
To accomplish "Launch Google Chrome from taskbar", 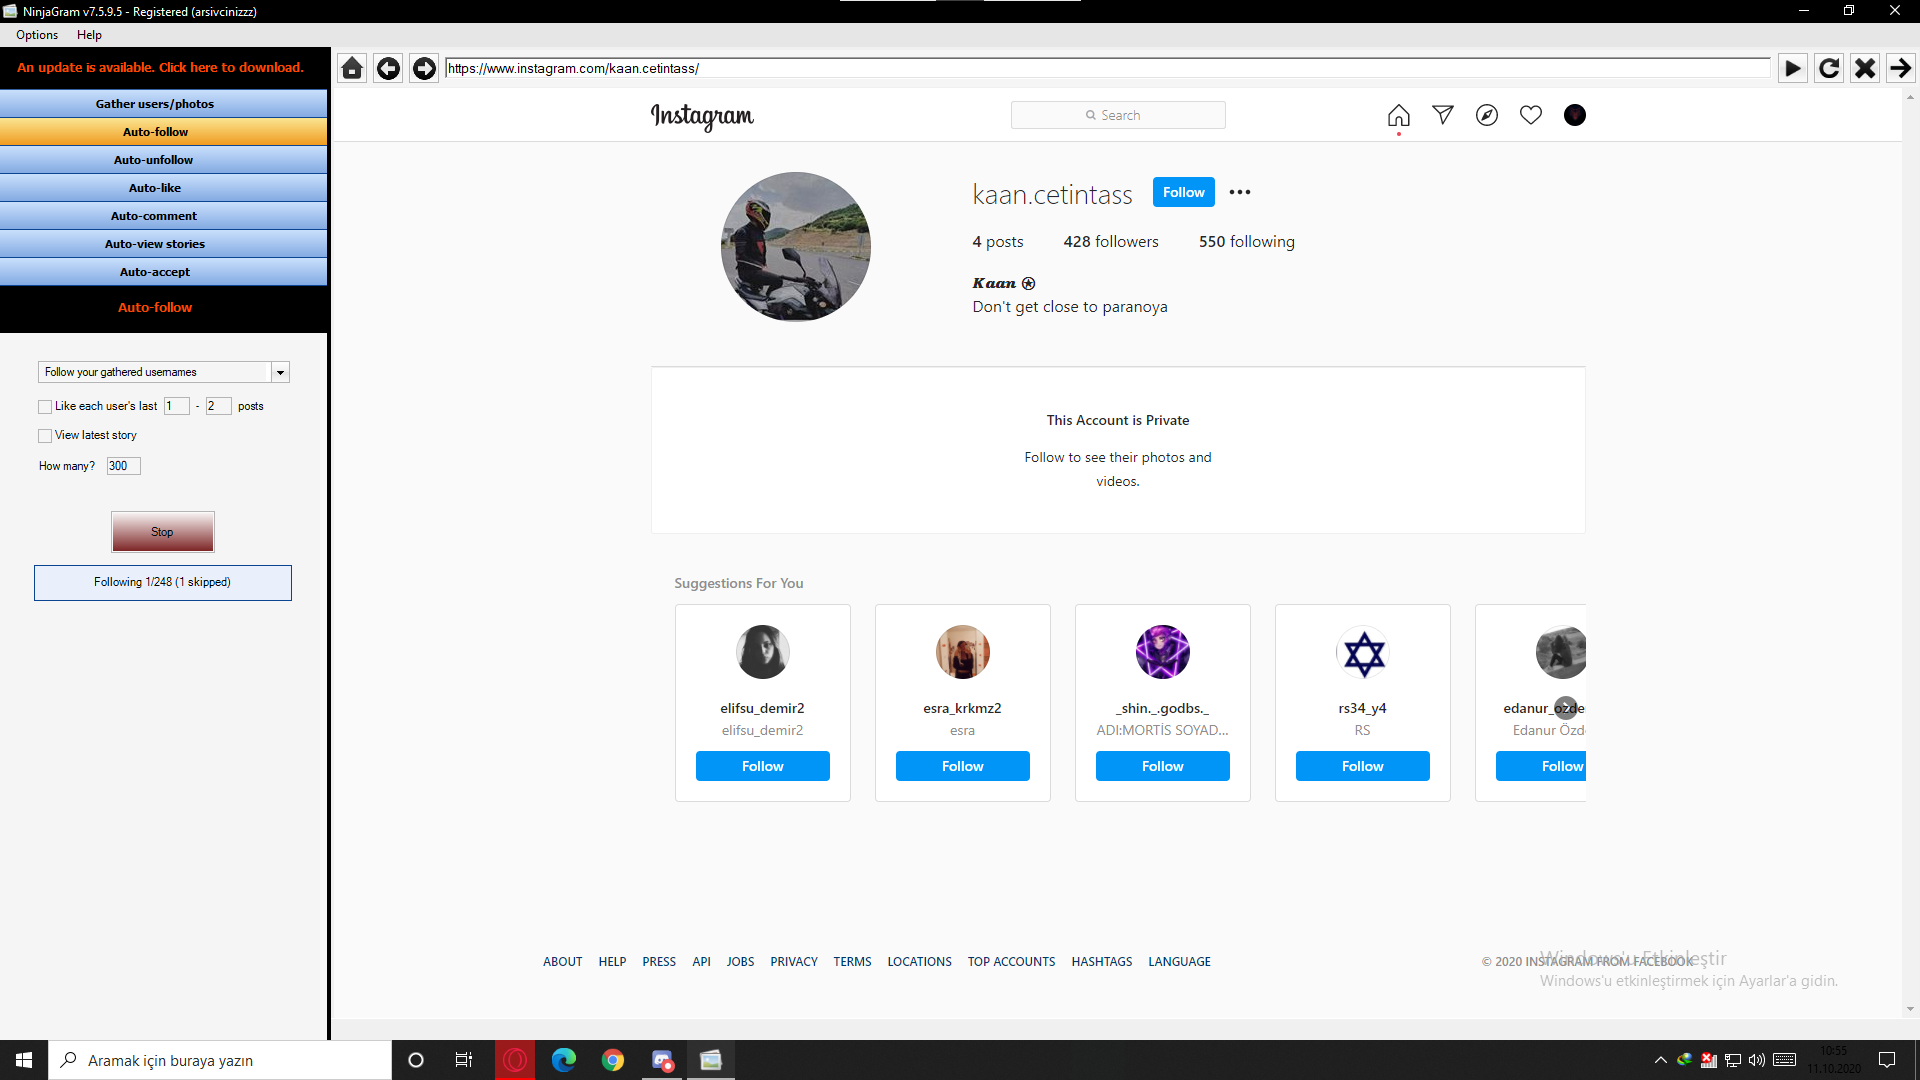I will coord(613,1060).
